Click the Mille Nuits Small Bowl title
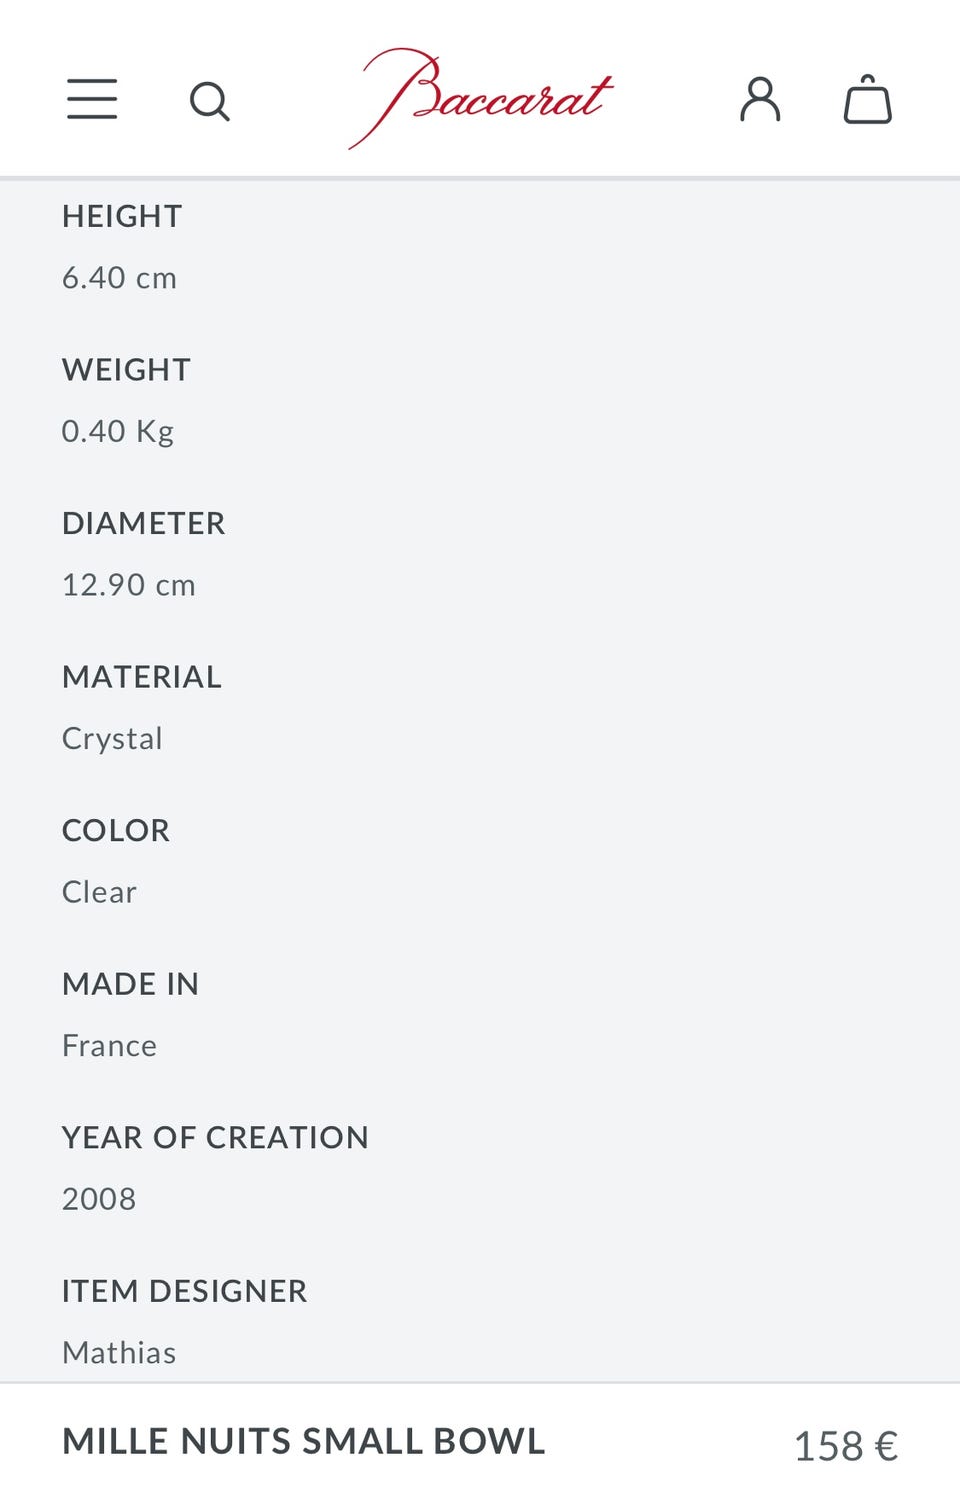This screenshot has width=960, height=1493. click(x=304, y=1441)
